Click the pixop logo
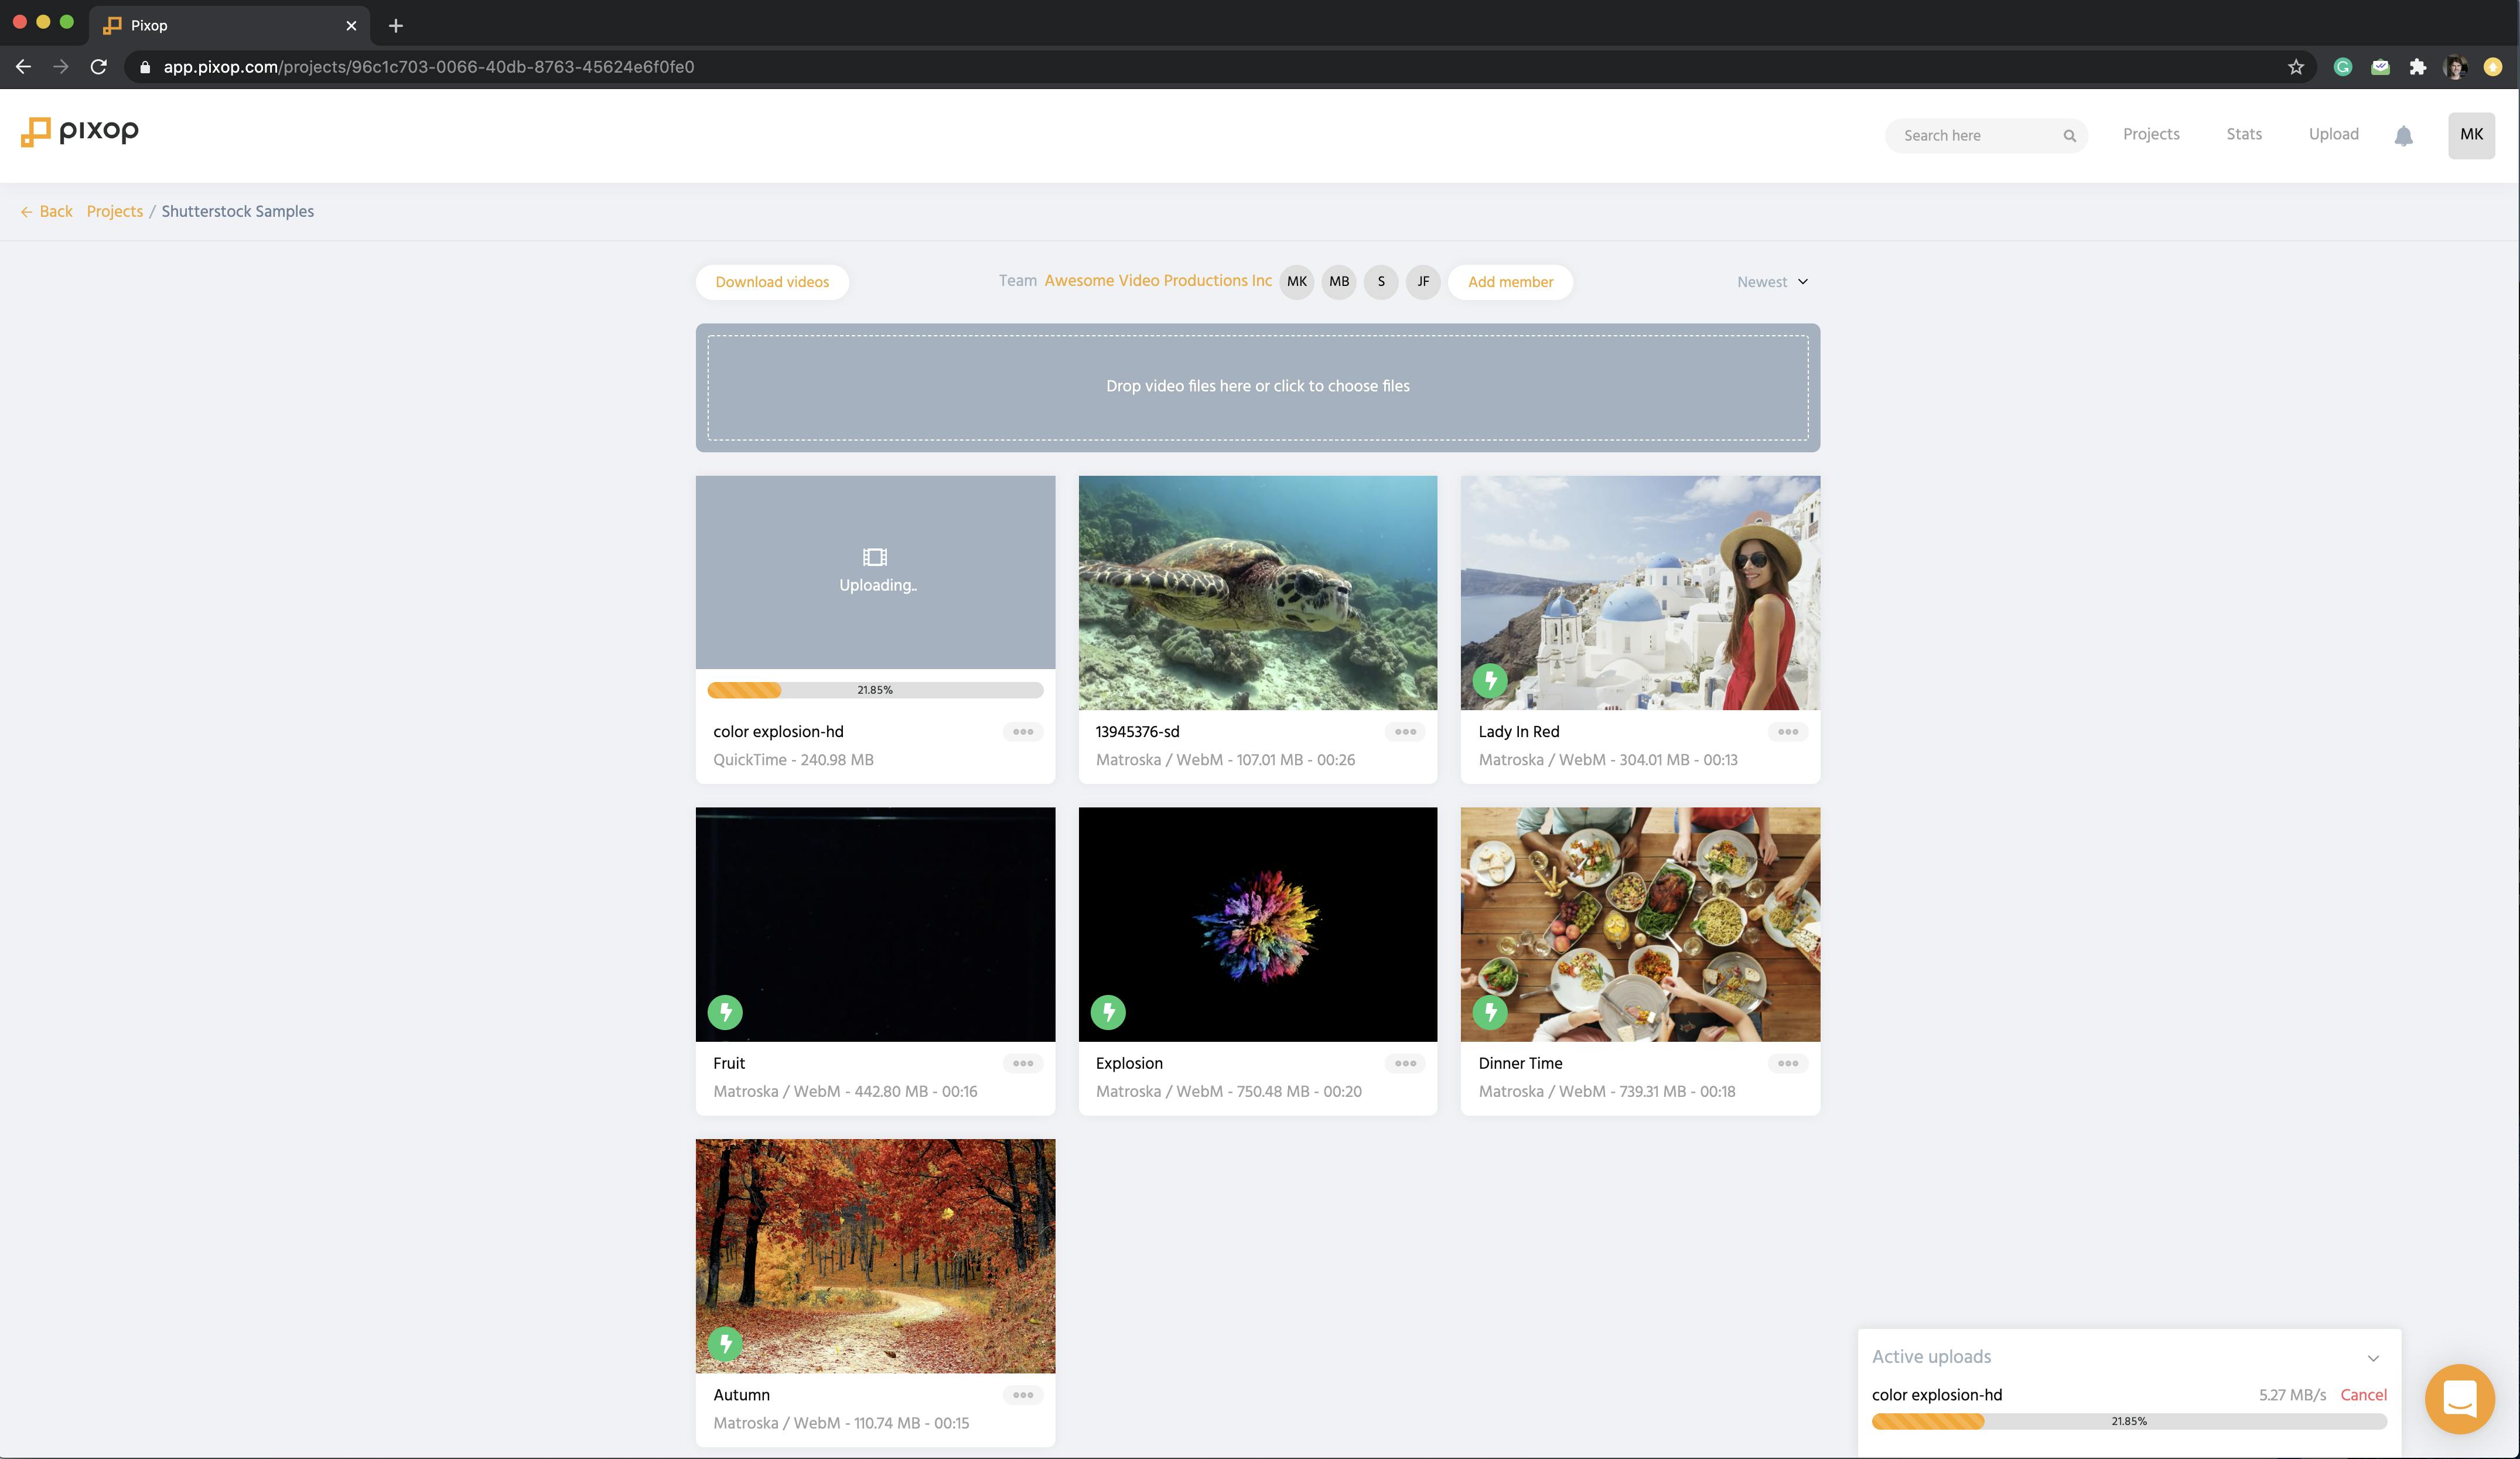Screen dimensions: 2520x1459 pyautogui.click(x=80, y=131)
